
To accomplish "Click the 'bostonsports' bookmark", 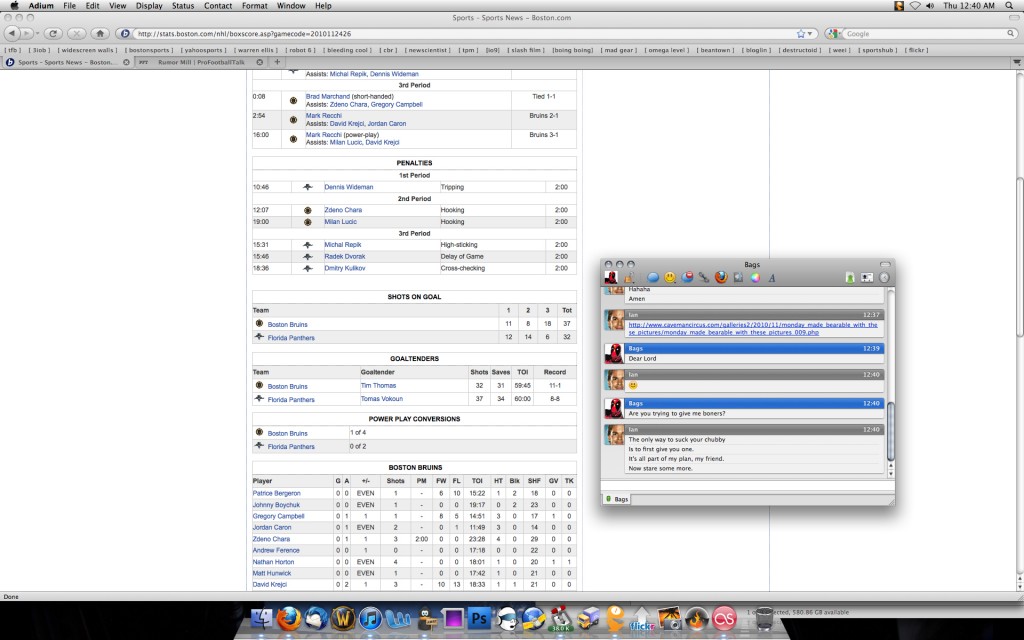I will click(x=149, y=50).
